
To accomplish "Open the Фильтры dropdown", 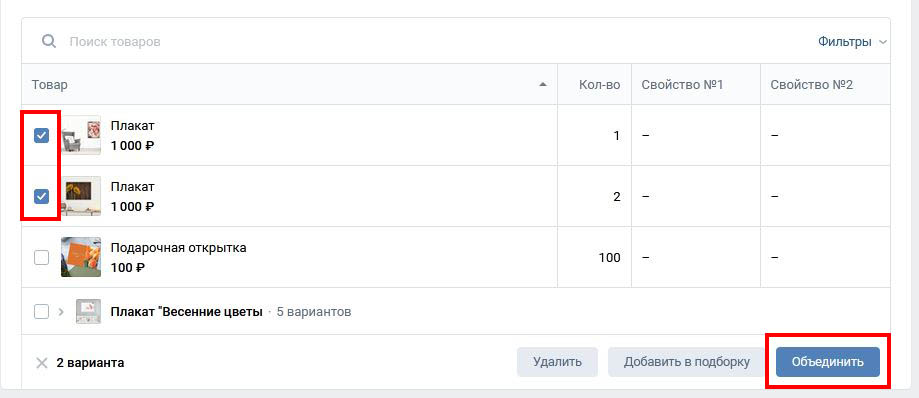I will pos(853,42).
